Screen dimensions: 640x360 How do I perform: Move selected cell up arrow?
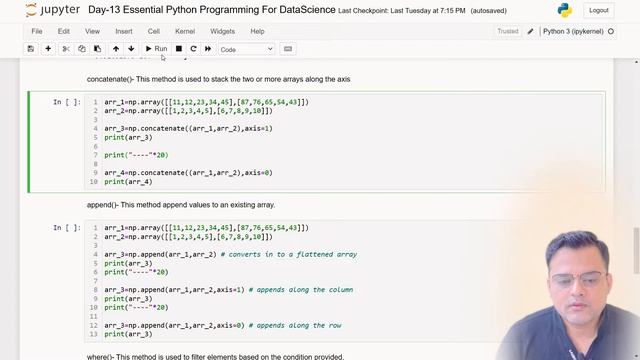116,49
